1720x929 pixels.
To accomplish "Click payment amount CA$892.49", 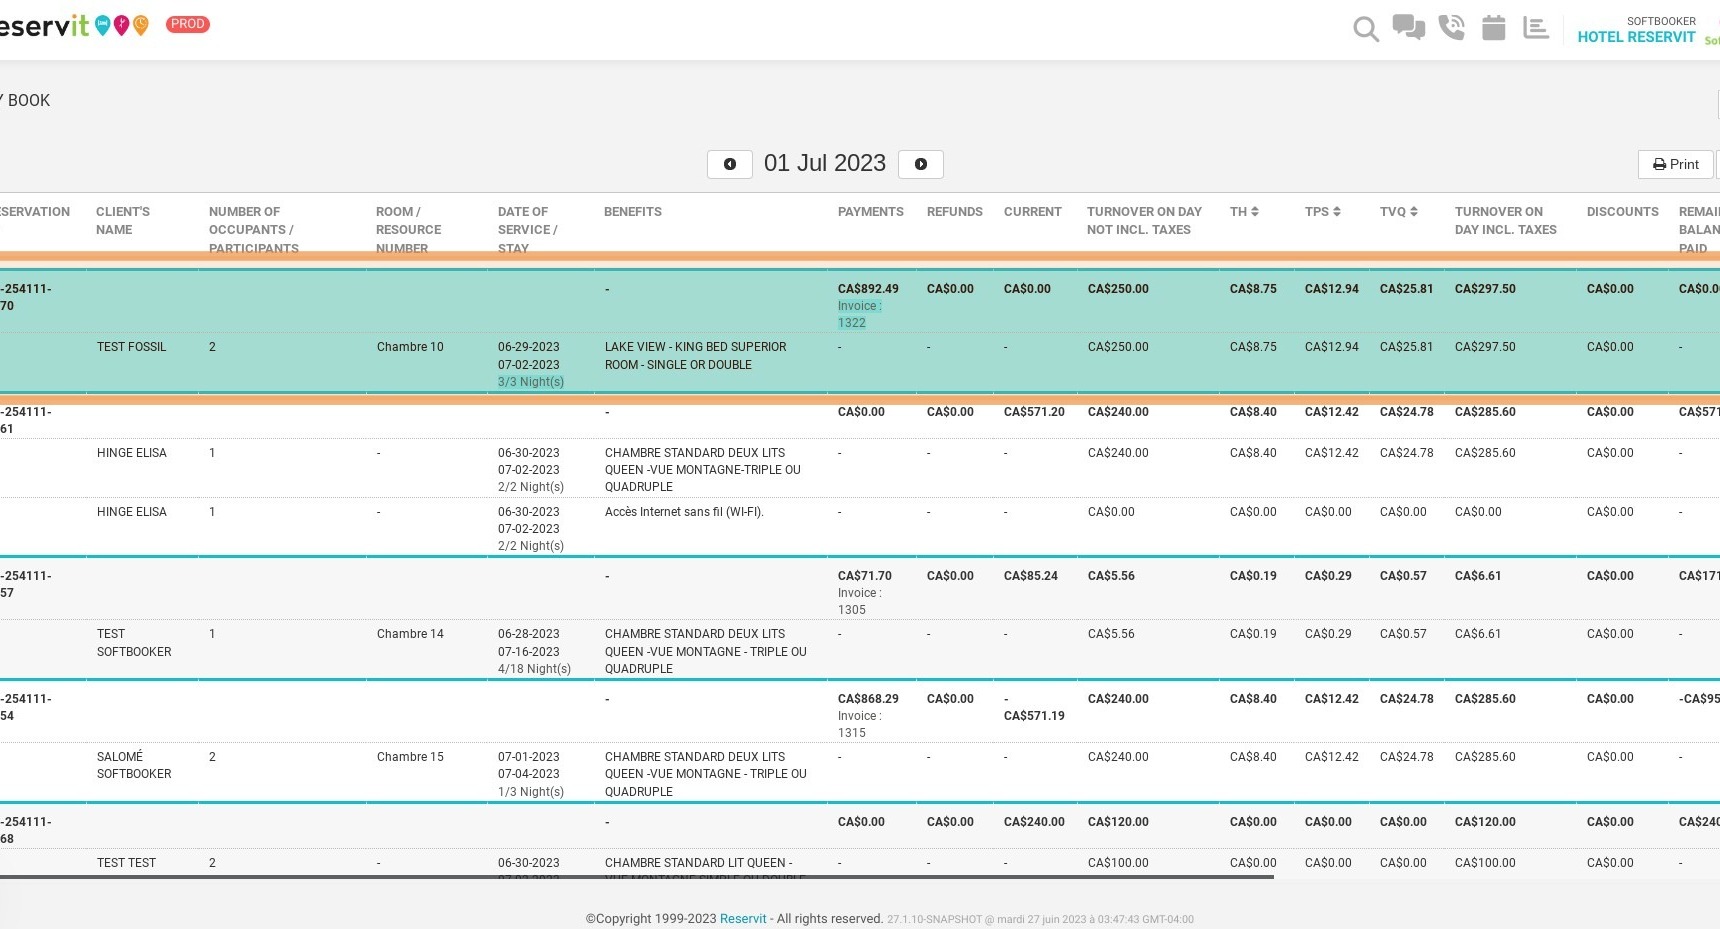I will pyautogui.click(x=868, y=289).
